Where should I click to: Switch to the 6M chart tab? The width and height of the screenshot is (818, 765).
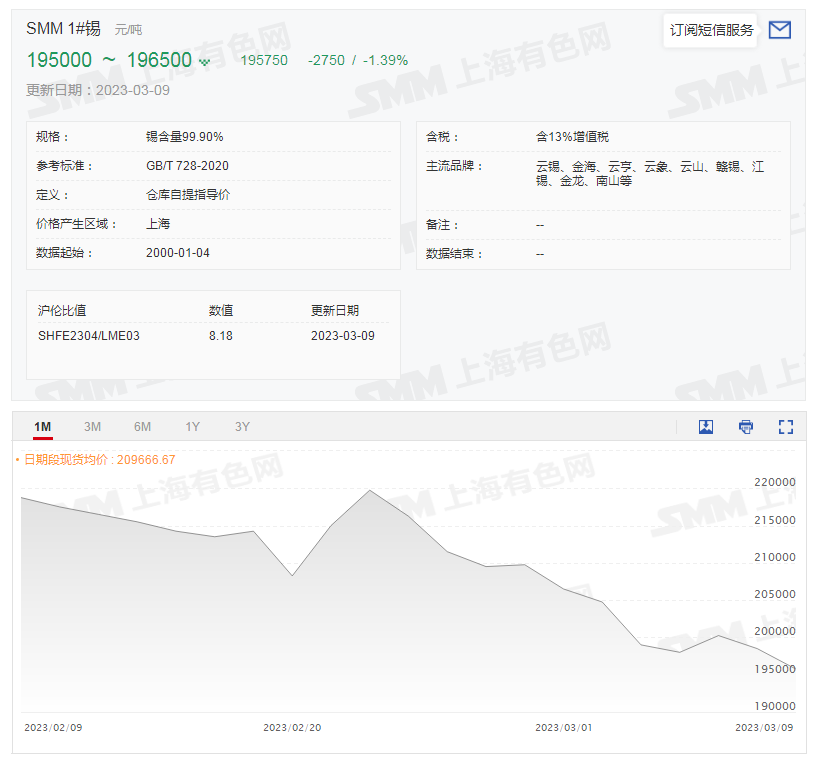click(142, 426)
